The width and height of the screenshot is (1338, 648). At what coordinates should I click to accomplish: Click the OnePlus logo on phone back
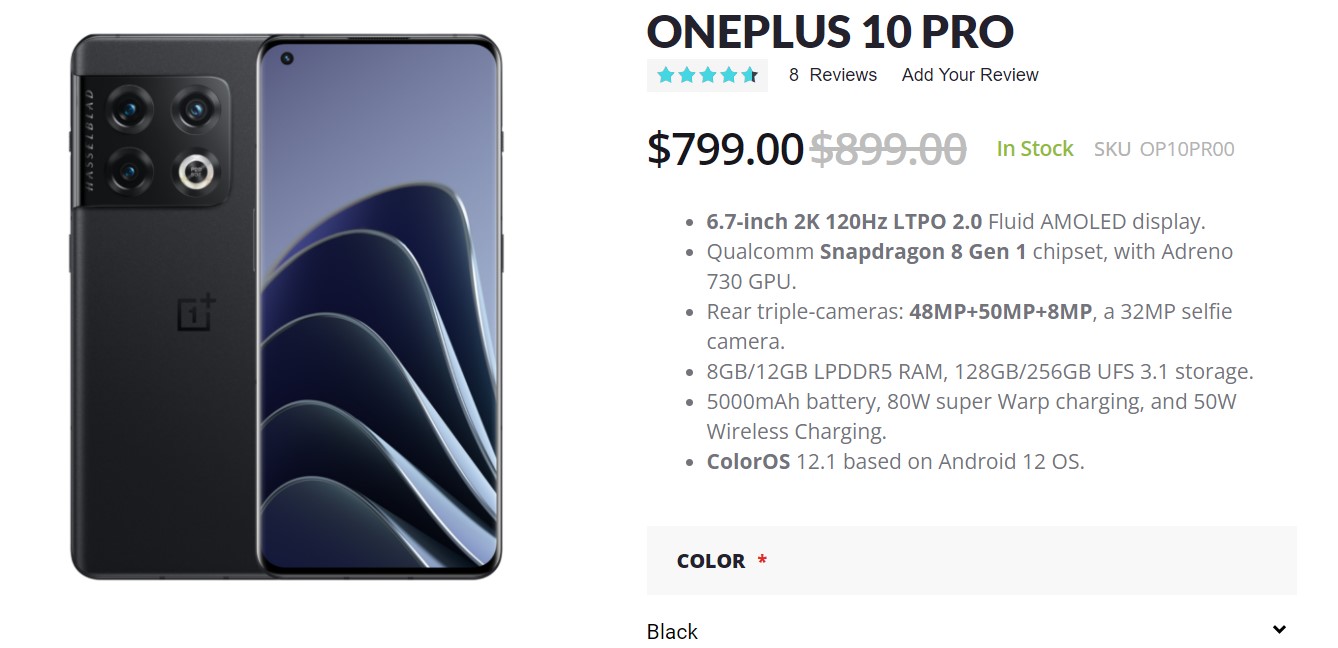pos(196,313)
